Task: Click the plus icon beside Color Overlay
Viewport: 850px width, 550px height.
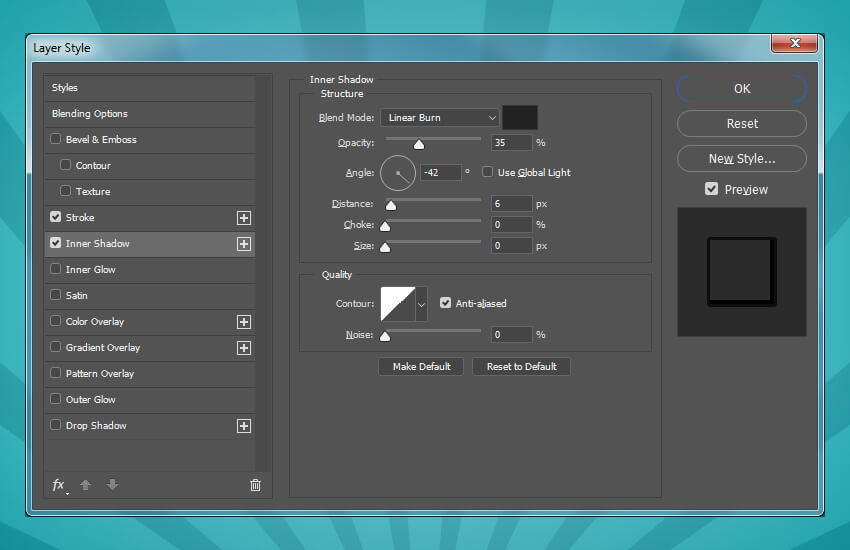Action: (243, 321)
